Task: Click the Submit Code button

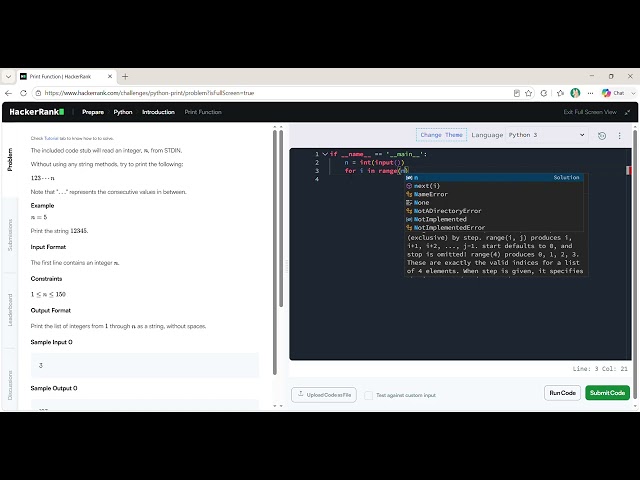Action: click(607, 393)
